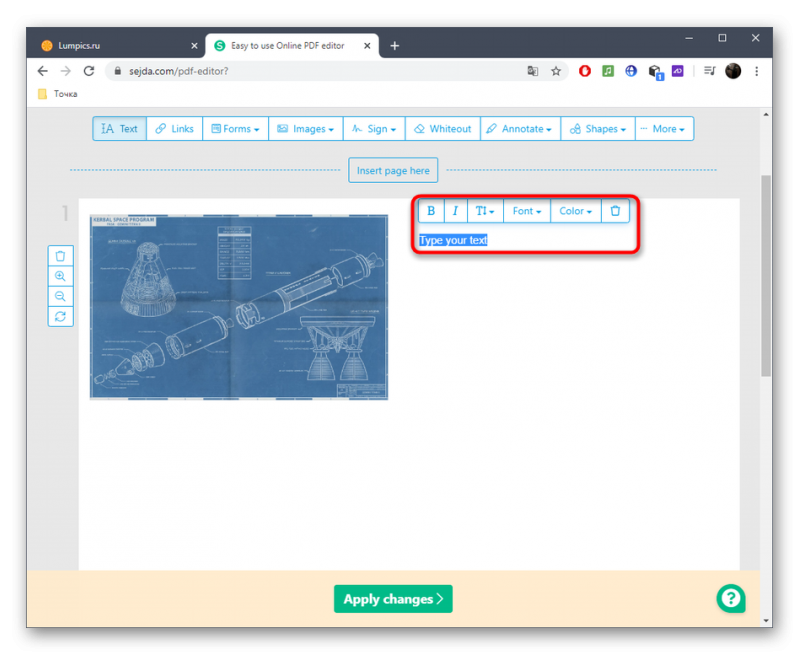The image size is (800, 655).
Task: Open the Точка bookmarks folder
Action: pos(58,94)
